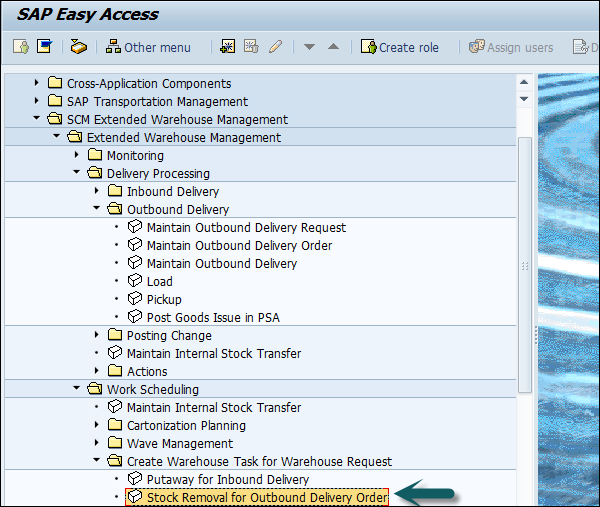Click the Posting Change folder icon

[x=115, y=334]
